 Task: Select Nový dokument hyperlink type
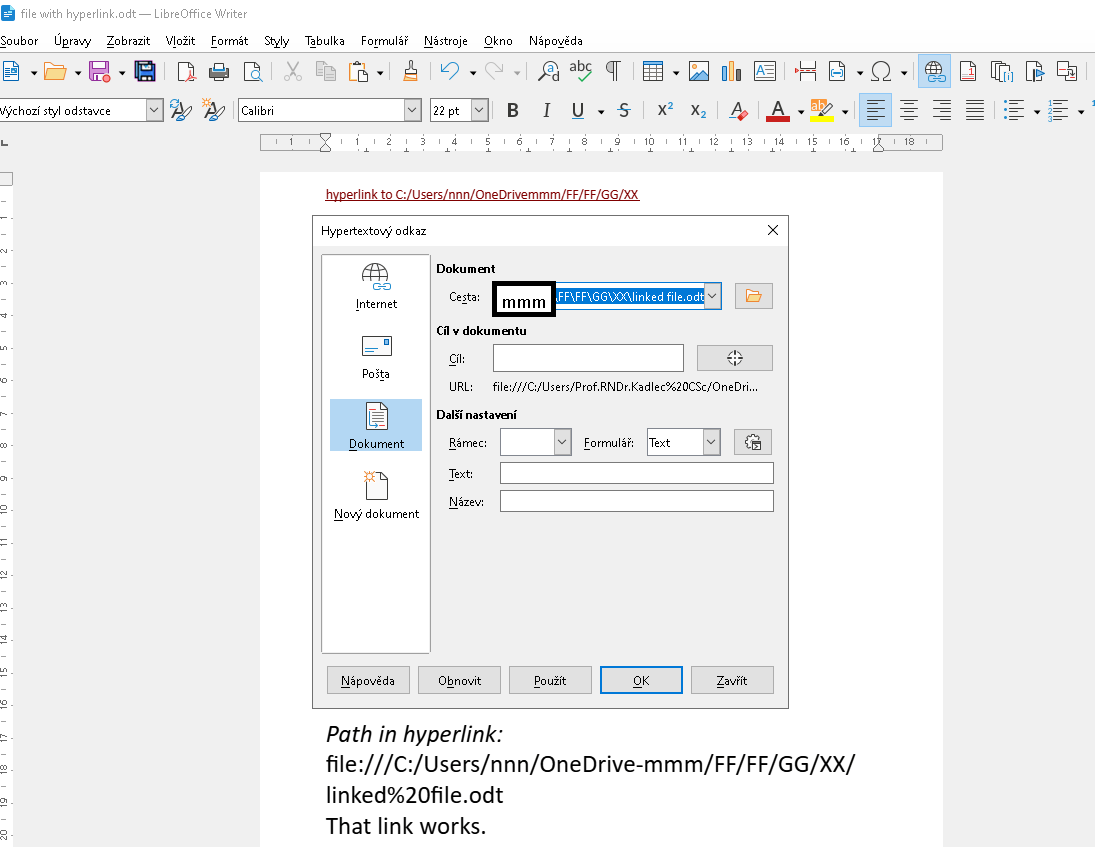click(376, 496)
